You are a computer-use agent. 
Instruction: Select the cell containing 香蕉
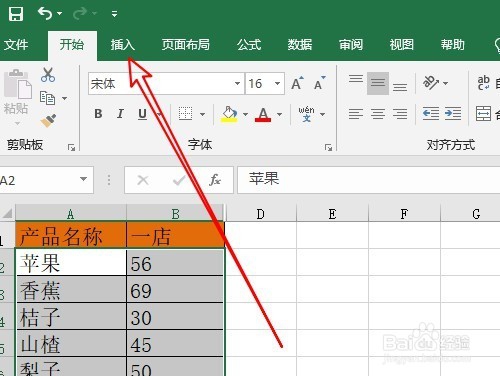click(71, 290)
